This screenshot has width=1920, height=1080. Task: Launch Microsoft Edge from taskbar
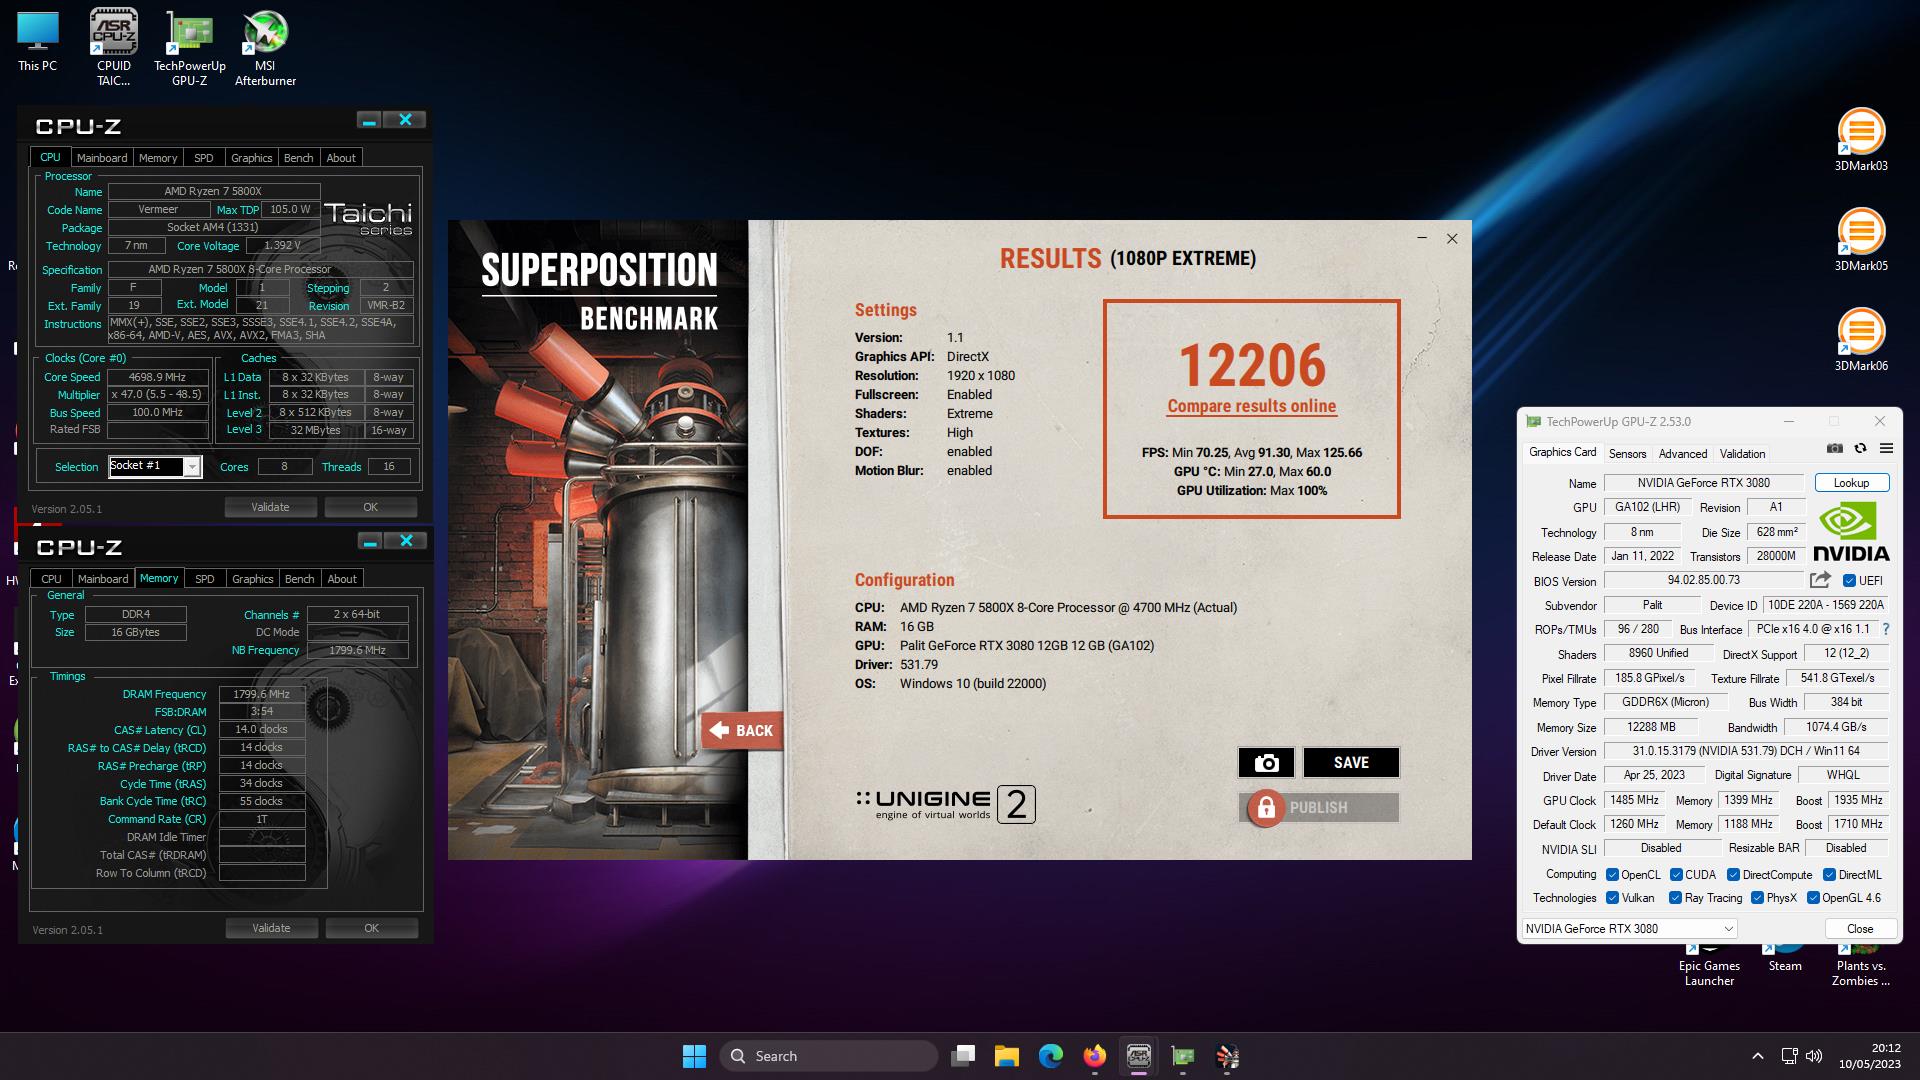click(x=1051, y=1056)
